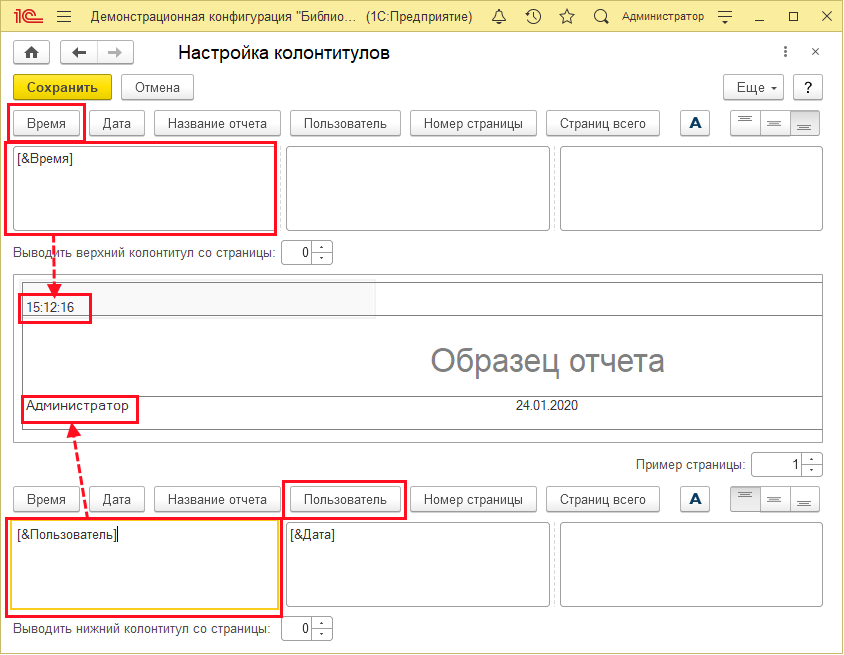Decrease the header start page number
Viewport: 844px width, 655px height.
[322, 258]
